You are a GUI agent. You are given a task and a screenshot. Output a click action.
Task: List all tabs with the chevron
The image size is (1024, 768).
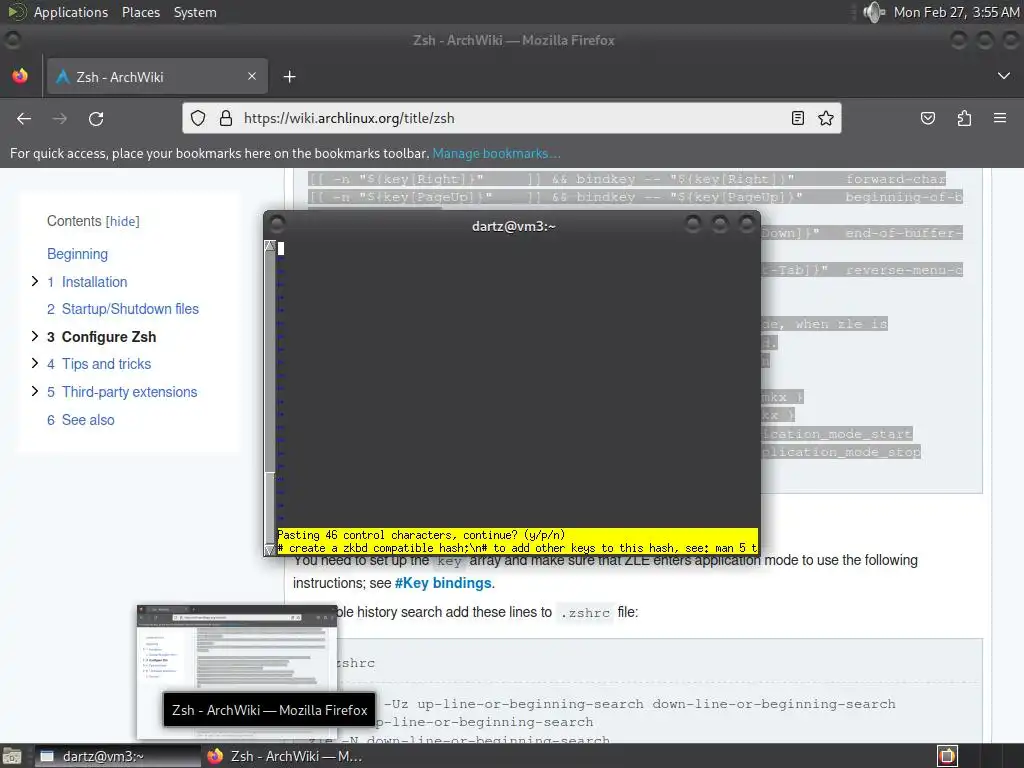coord(1004,76)
